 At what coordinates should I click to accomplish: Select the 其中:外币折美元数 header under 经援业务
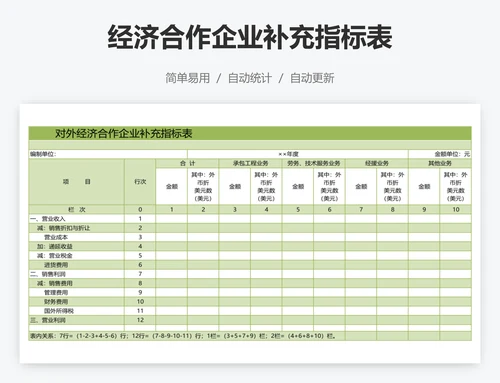[x=392, y=186]
